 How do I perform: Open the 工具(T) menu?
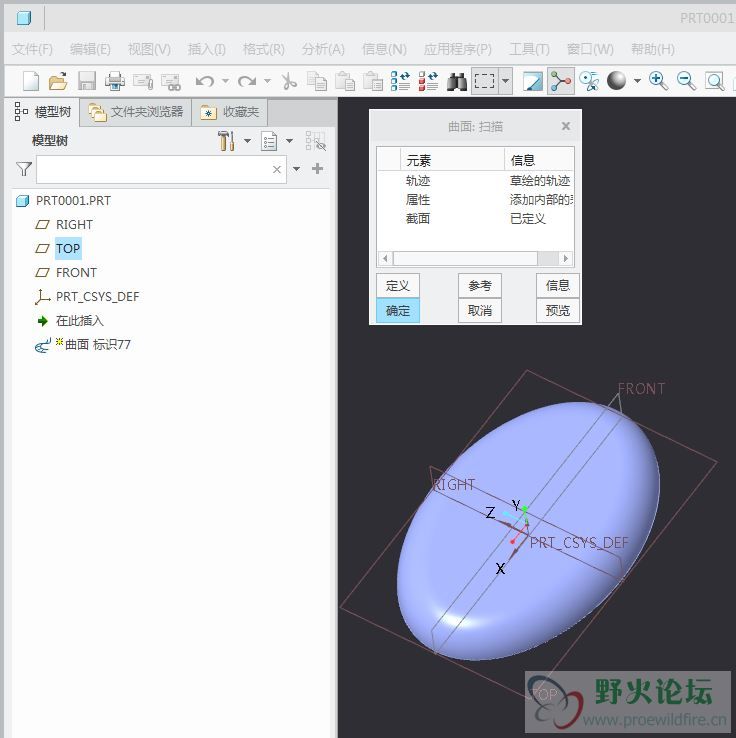(529, 49)
